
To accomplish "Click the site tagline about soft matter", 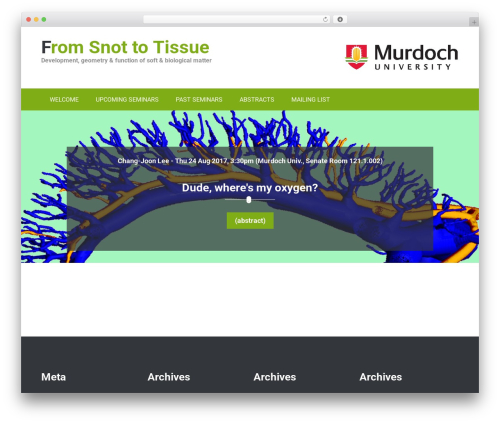I will pos(126,60).
